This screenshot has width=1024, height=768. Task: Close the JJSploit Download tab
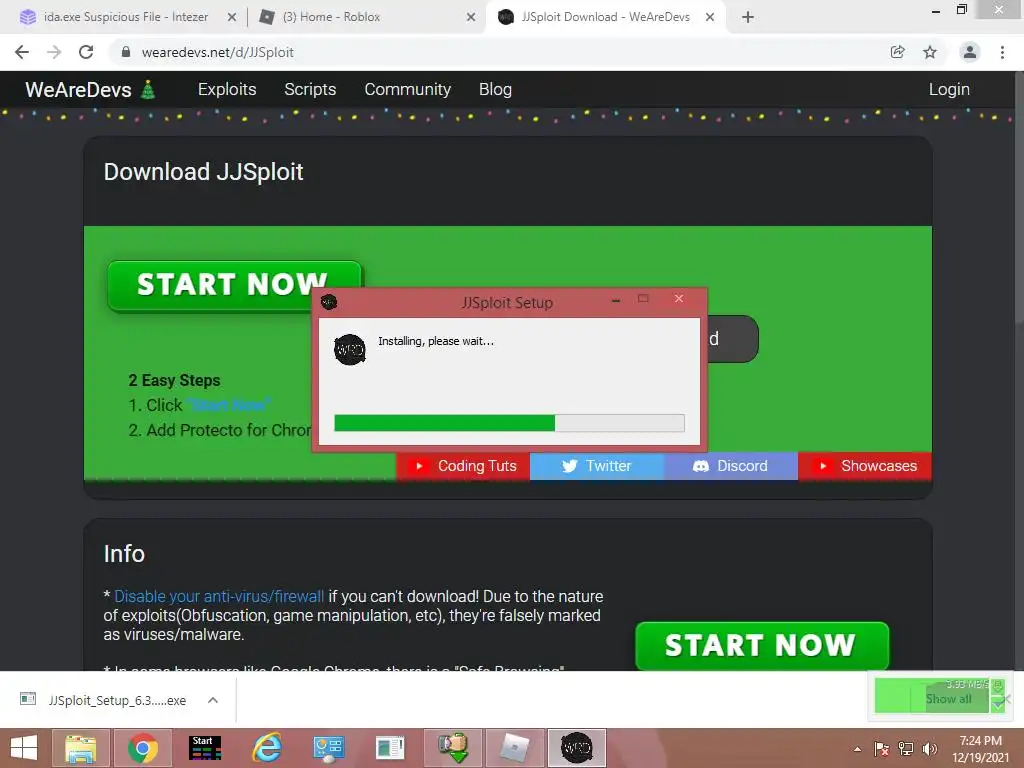(710, 18)
